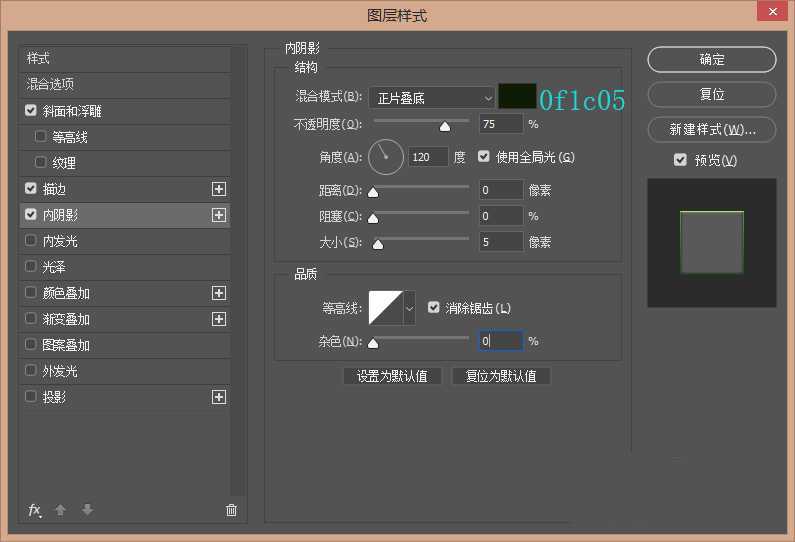The width and height of the screenshot is (795, 542).
Task: Click plus icon next to 投影
Action: (x=219, y=397)
